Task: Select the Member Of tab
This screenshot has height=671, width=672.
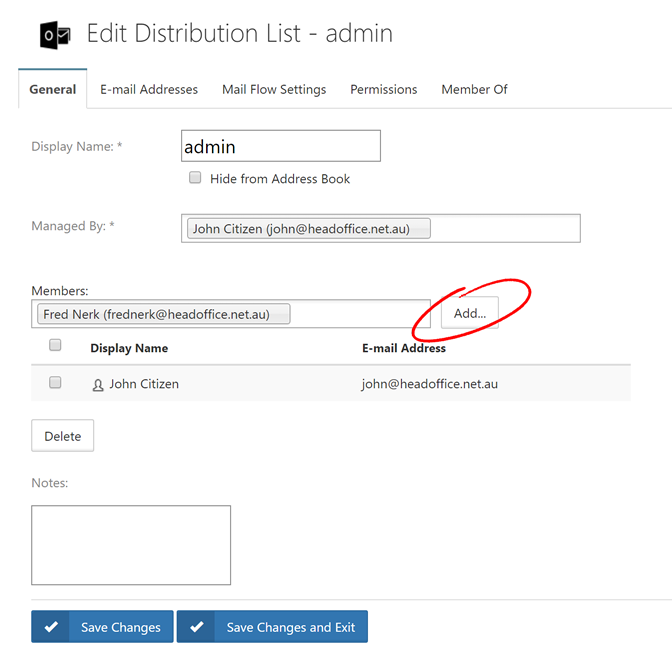Action: [474, 89]
